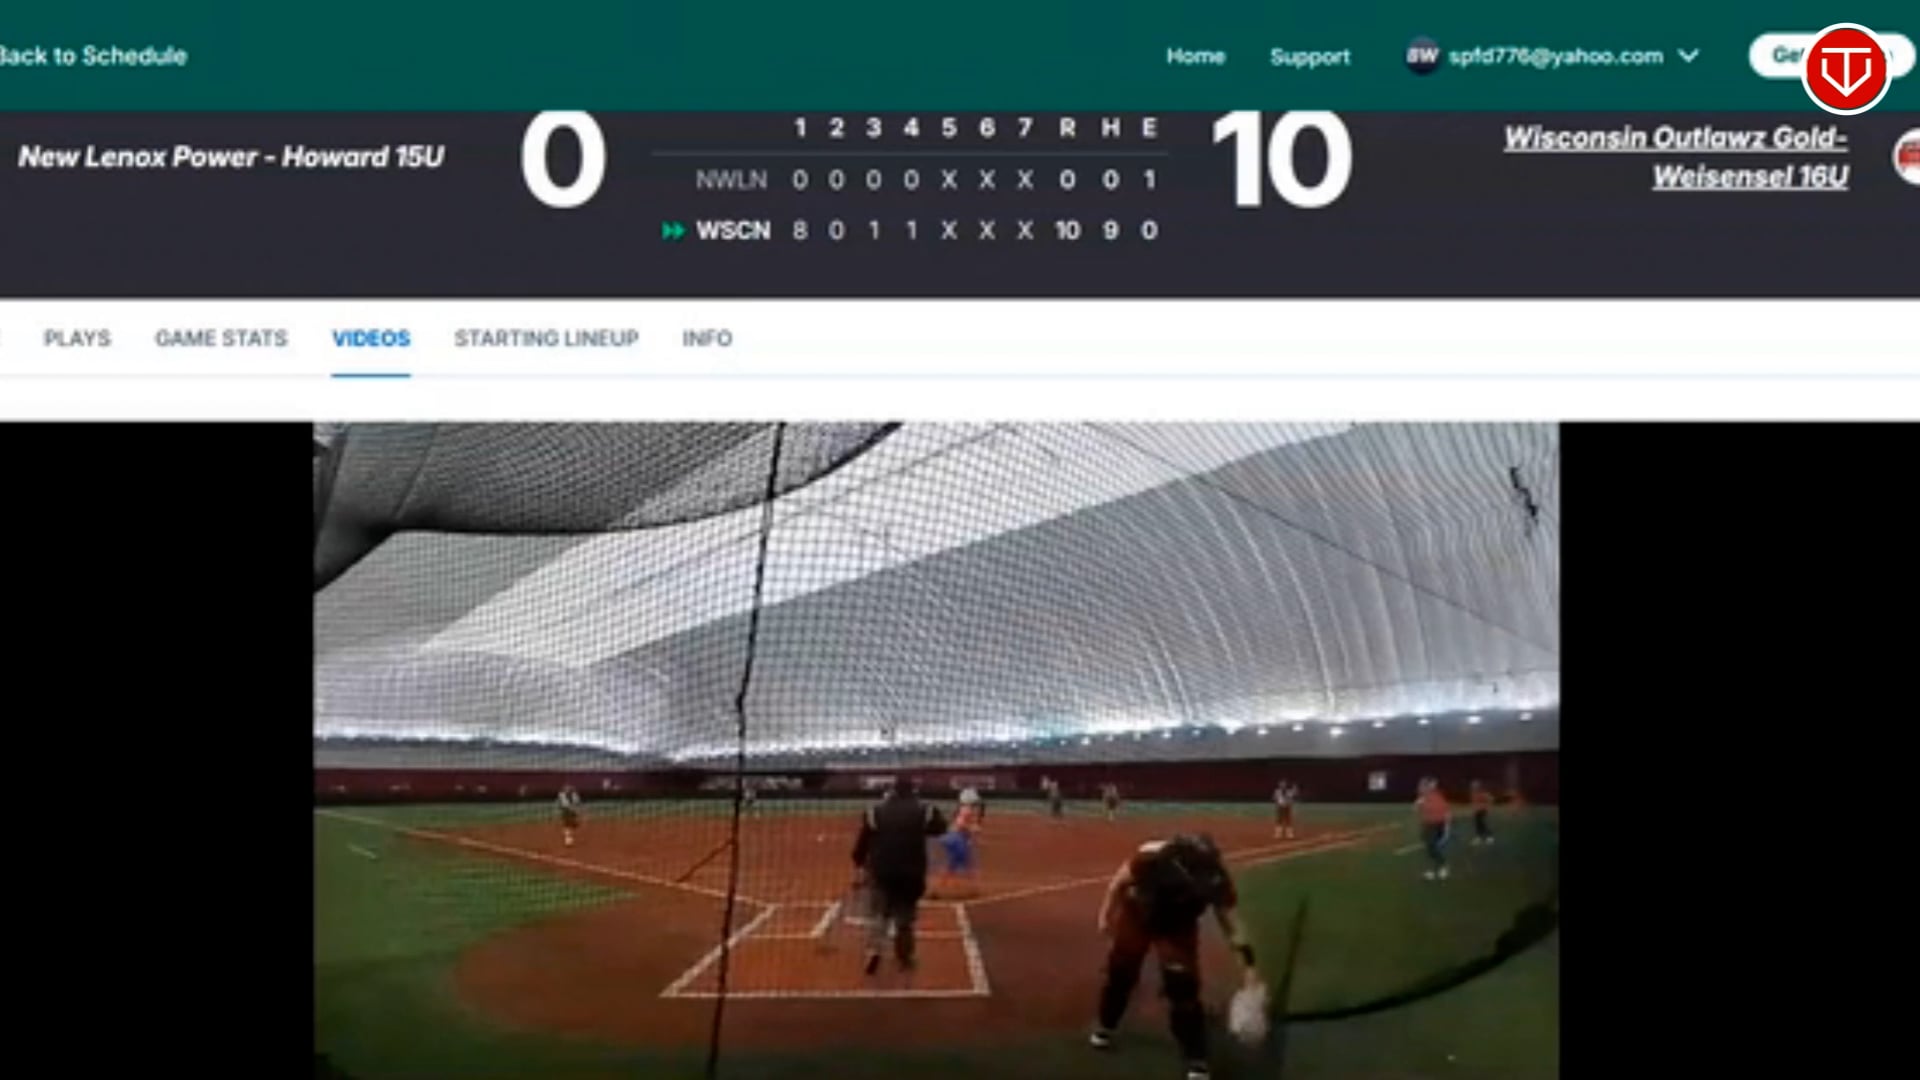Click the Wisconsin Outlawz team logo

1907,157
